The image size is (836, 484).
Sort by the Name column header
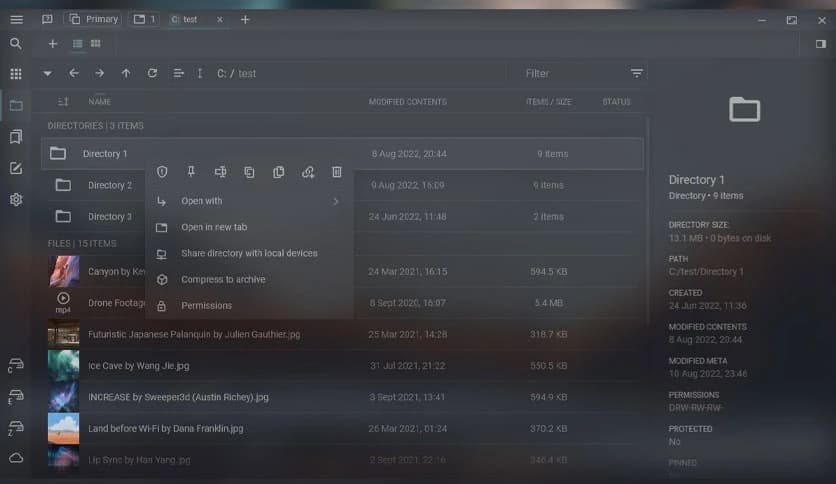pos(100,102)
